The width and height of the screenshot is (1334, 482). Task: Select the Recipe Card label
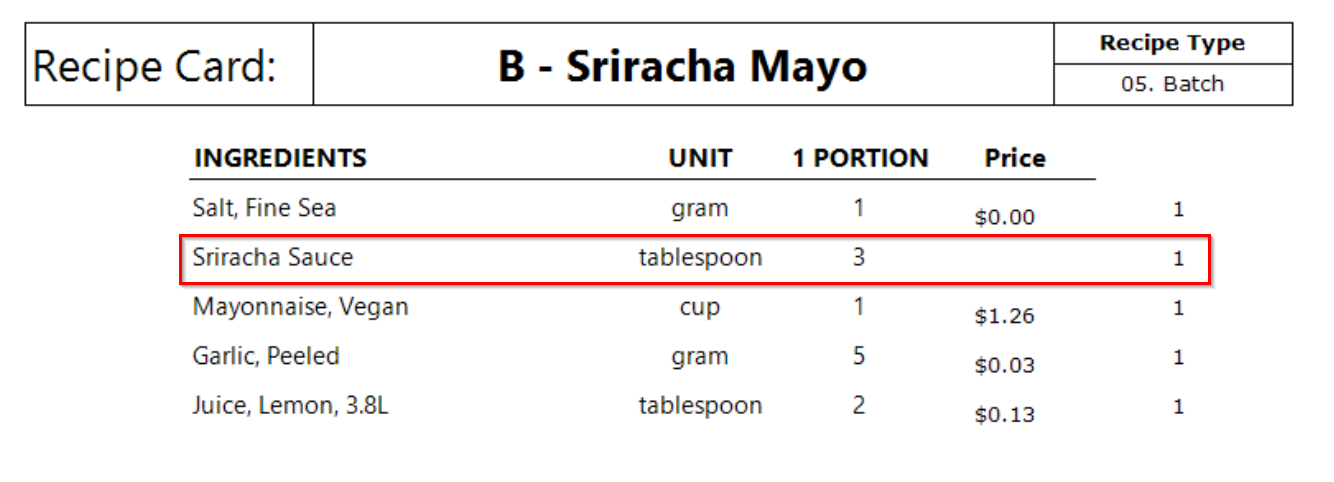point(154,66)
